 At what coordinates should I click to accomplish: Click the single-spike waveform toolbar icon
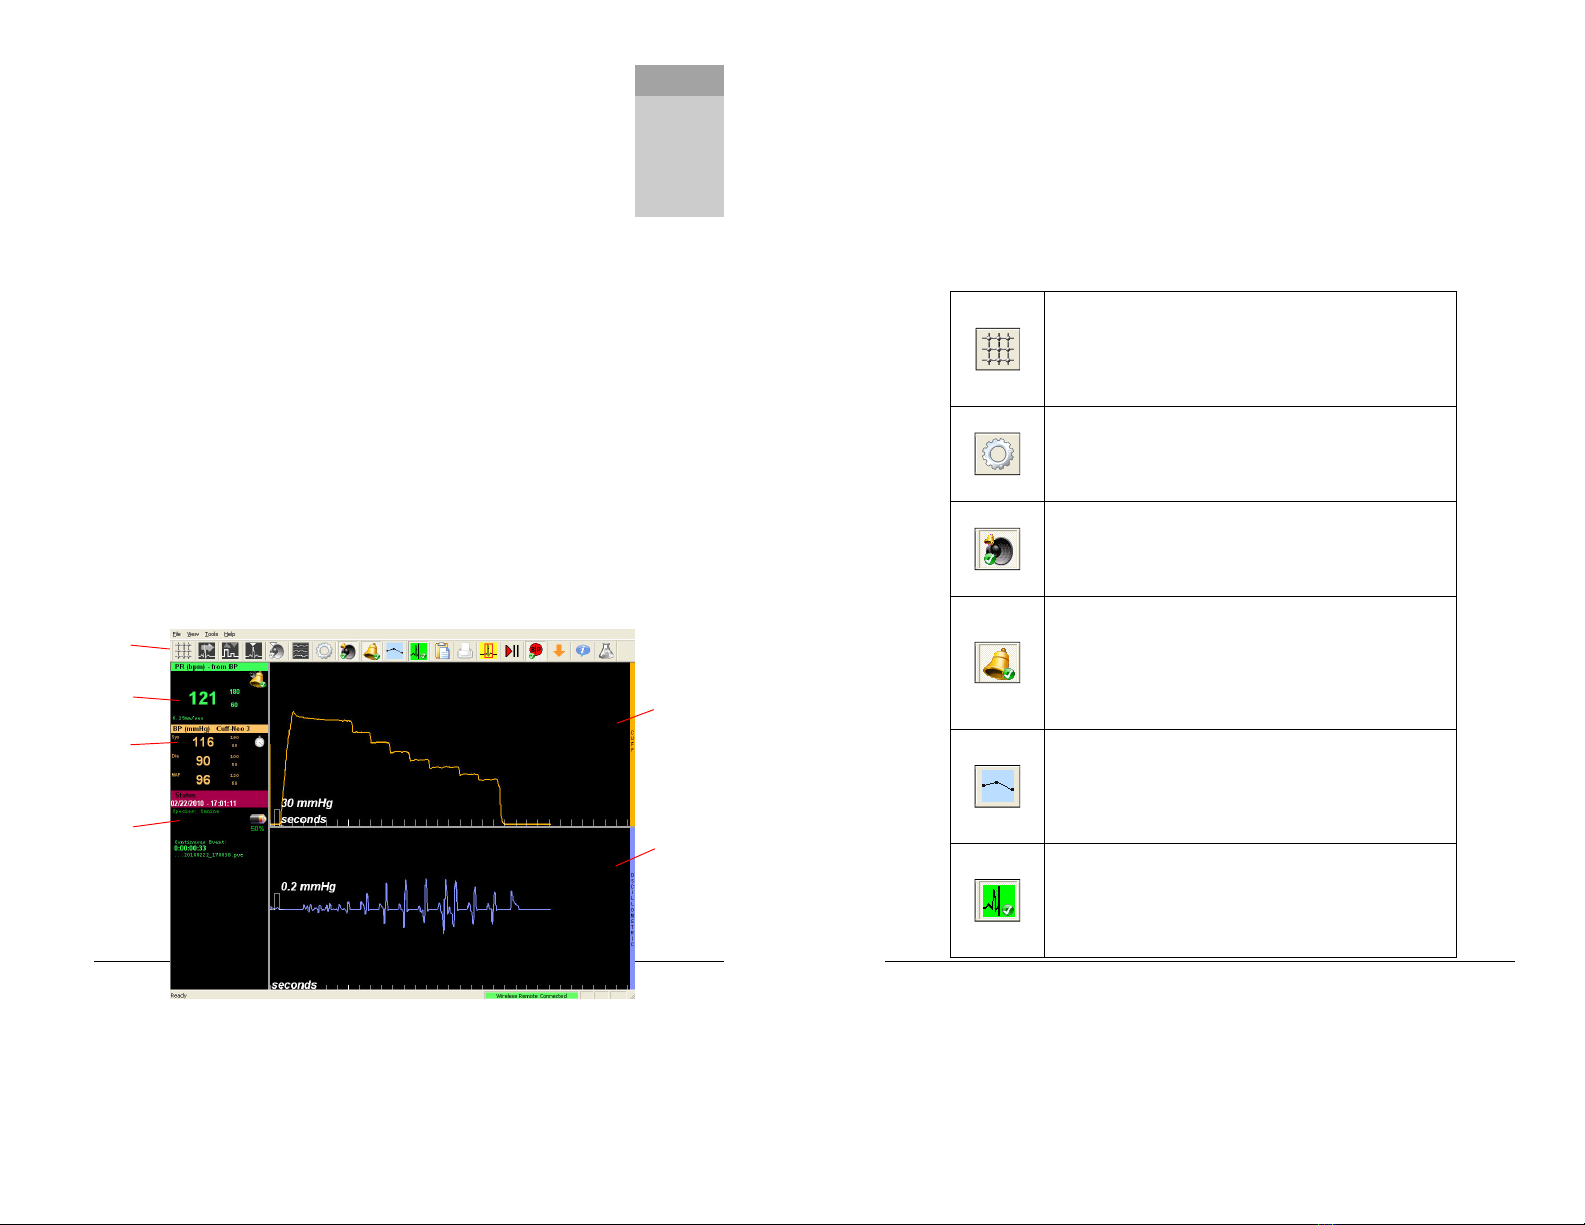pos(254,651)
